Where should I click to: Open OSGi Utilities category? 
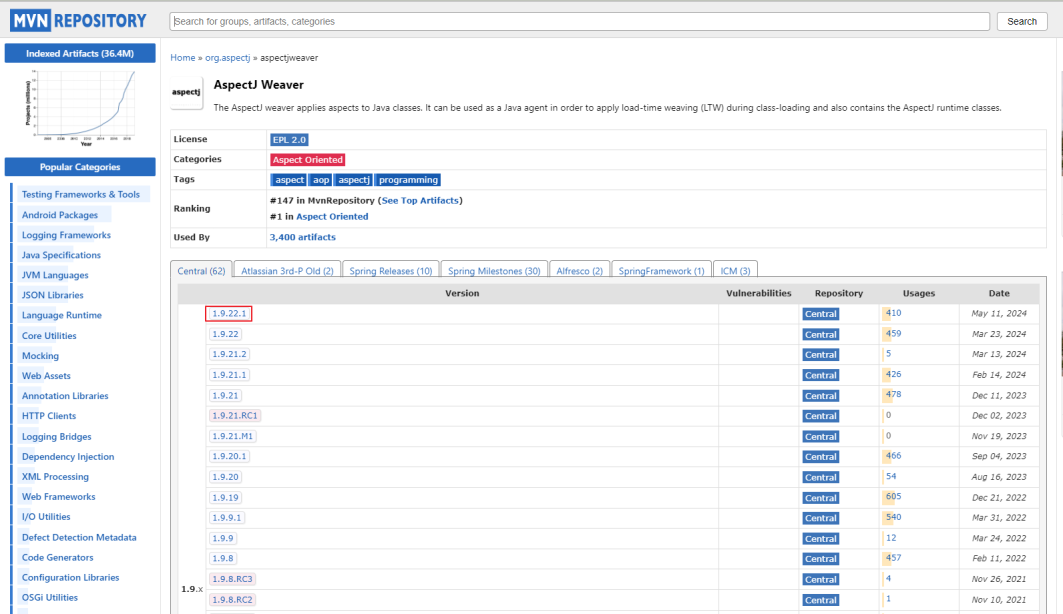click(x=49, y=598)
